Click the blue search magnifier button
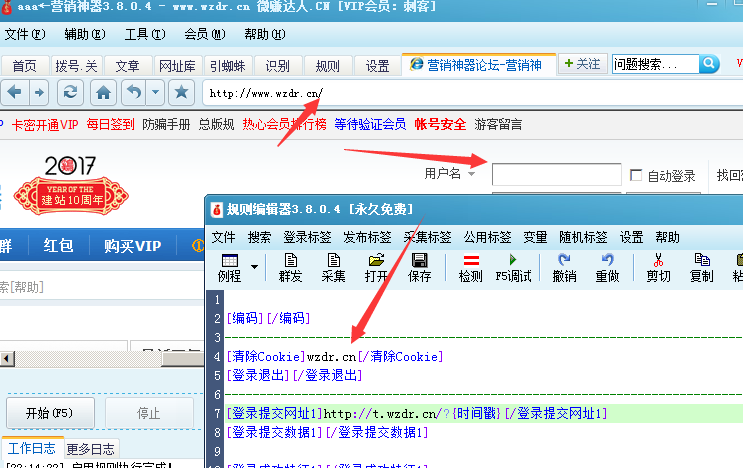The height and width of the screenshot is (468, 743). (709, 63)
